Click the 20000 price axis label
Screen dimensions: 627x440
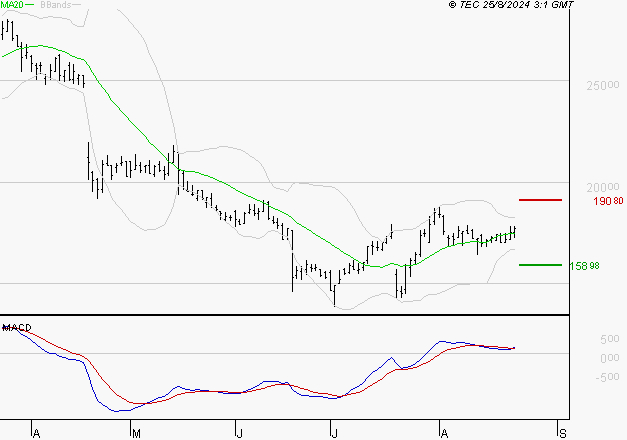(603, 187)
